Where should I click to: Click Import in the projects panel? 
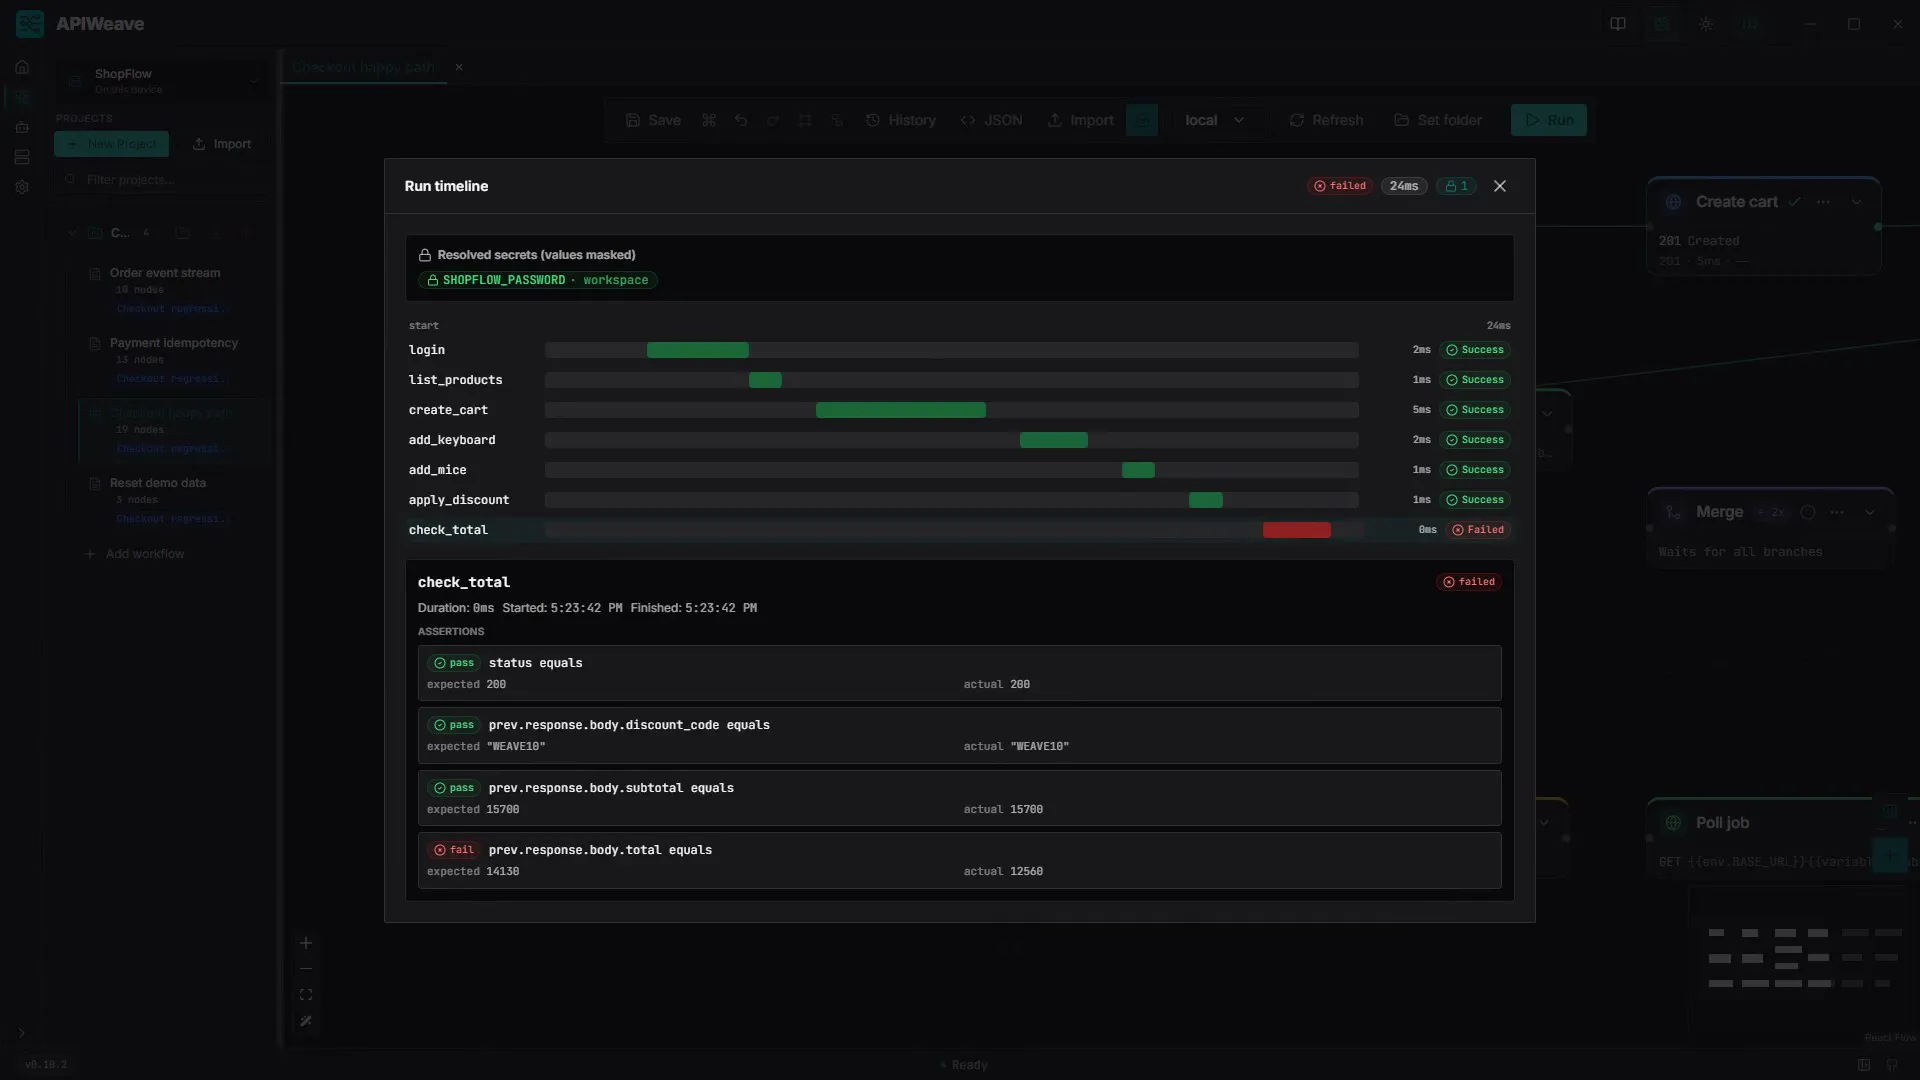pyautogui.click(x=222, y=144)
